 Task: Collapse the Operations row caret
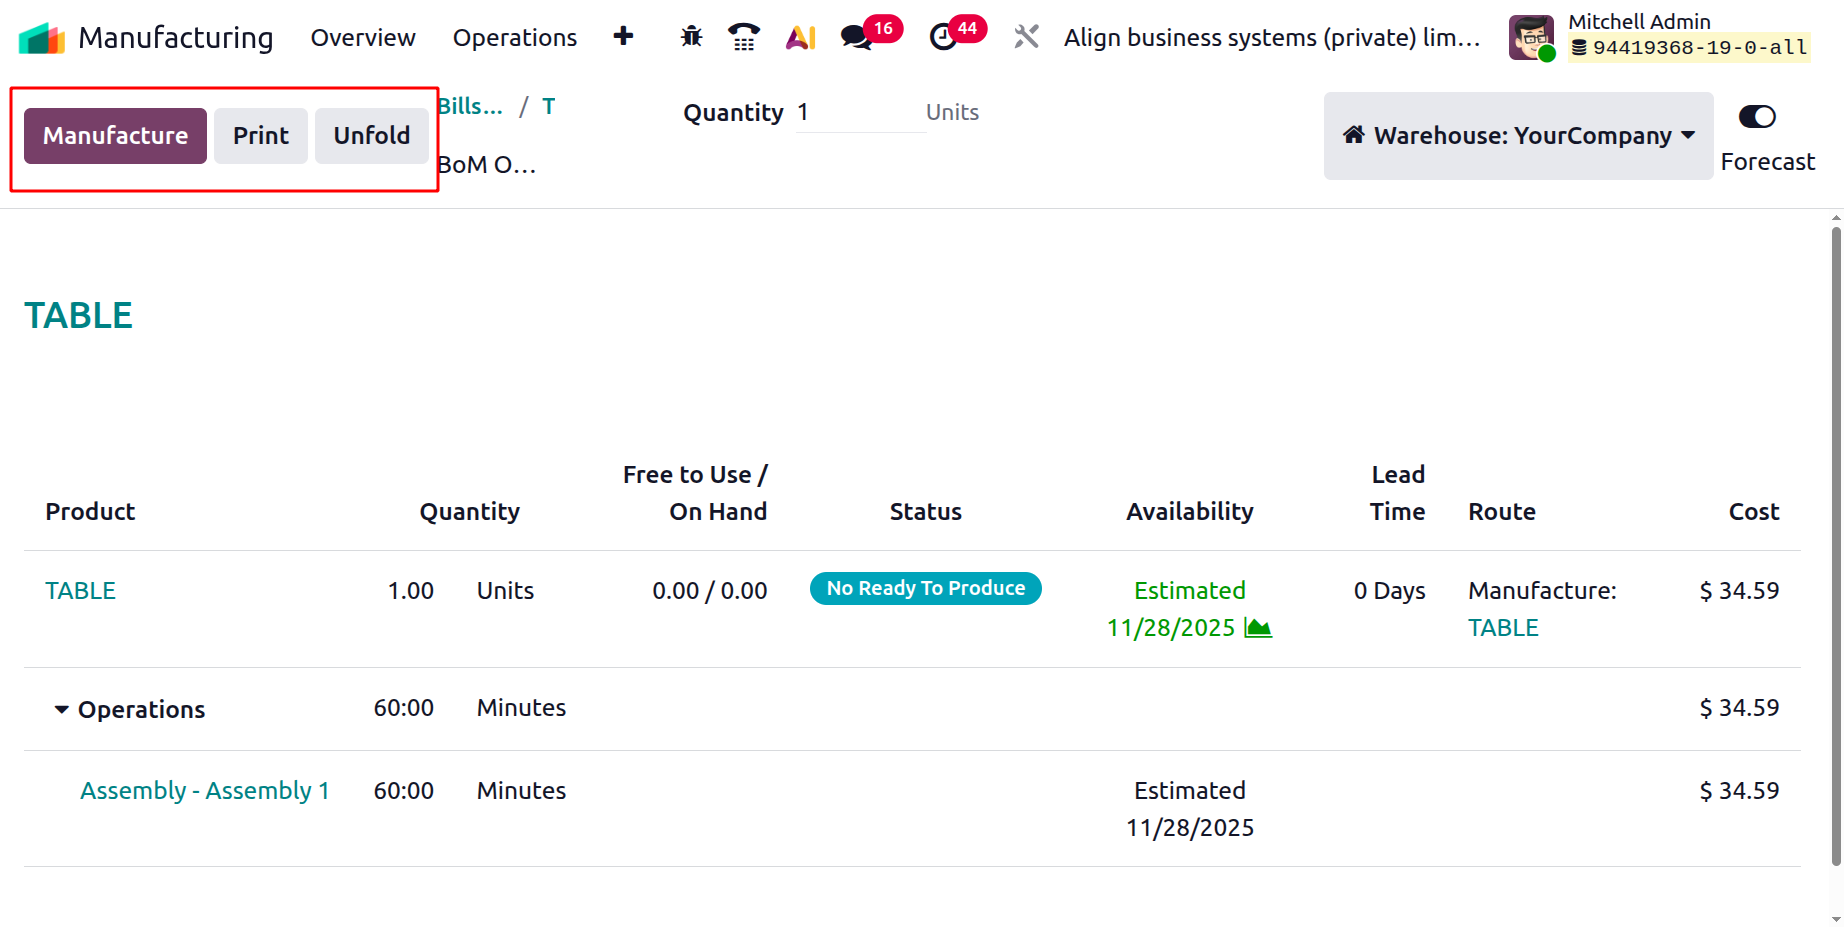(62, 709)
